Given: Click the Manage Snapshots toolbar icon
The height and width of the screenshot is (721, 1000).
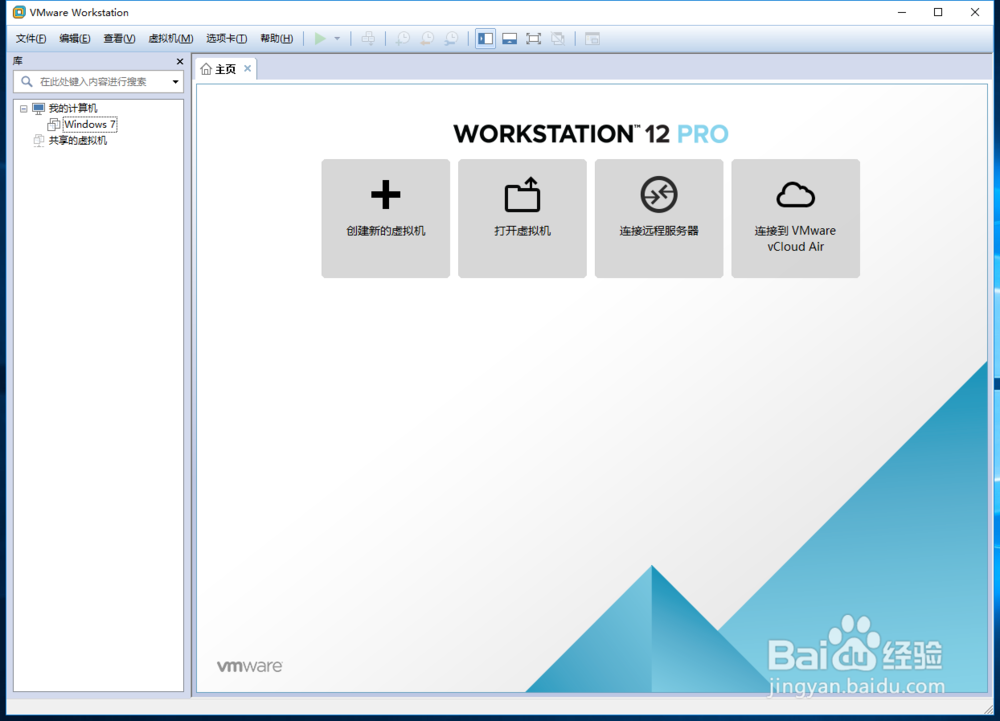Looking at the screenshot, I should 451,39.
